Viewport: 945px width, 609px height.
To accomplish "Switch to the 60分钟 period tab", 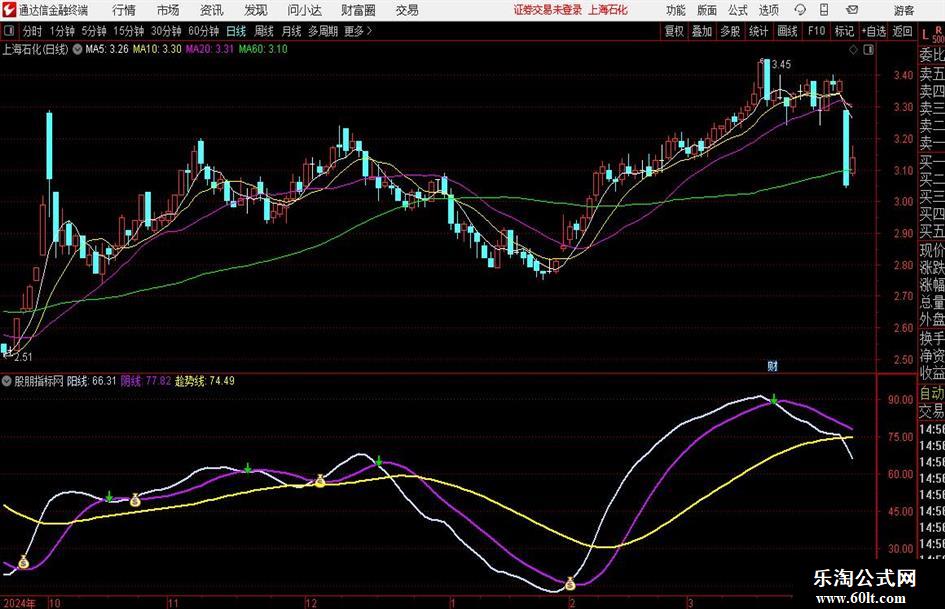I will [x=203, y=31].
